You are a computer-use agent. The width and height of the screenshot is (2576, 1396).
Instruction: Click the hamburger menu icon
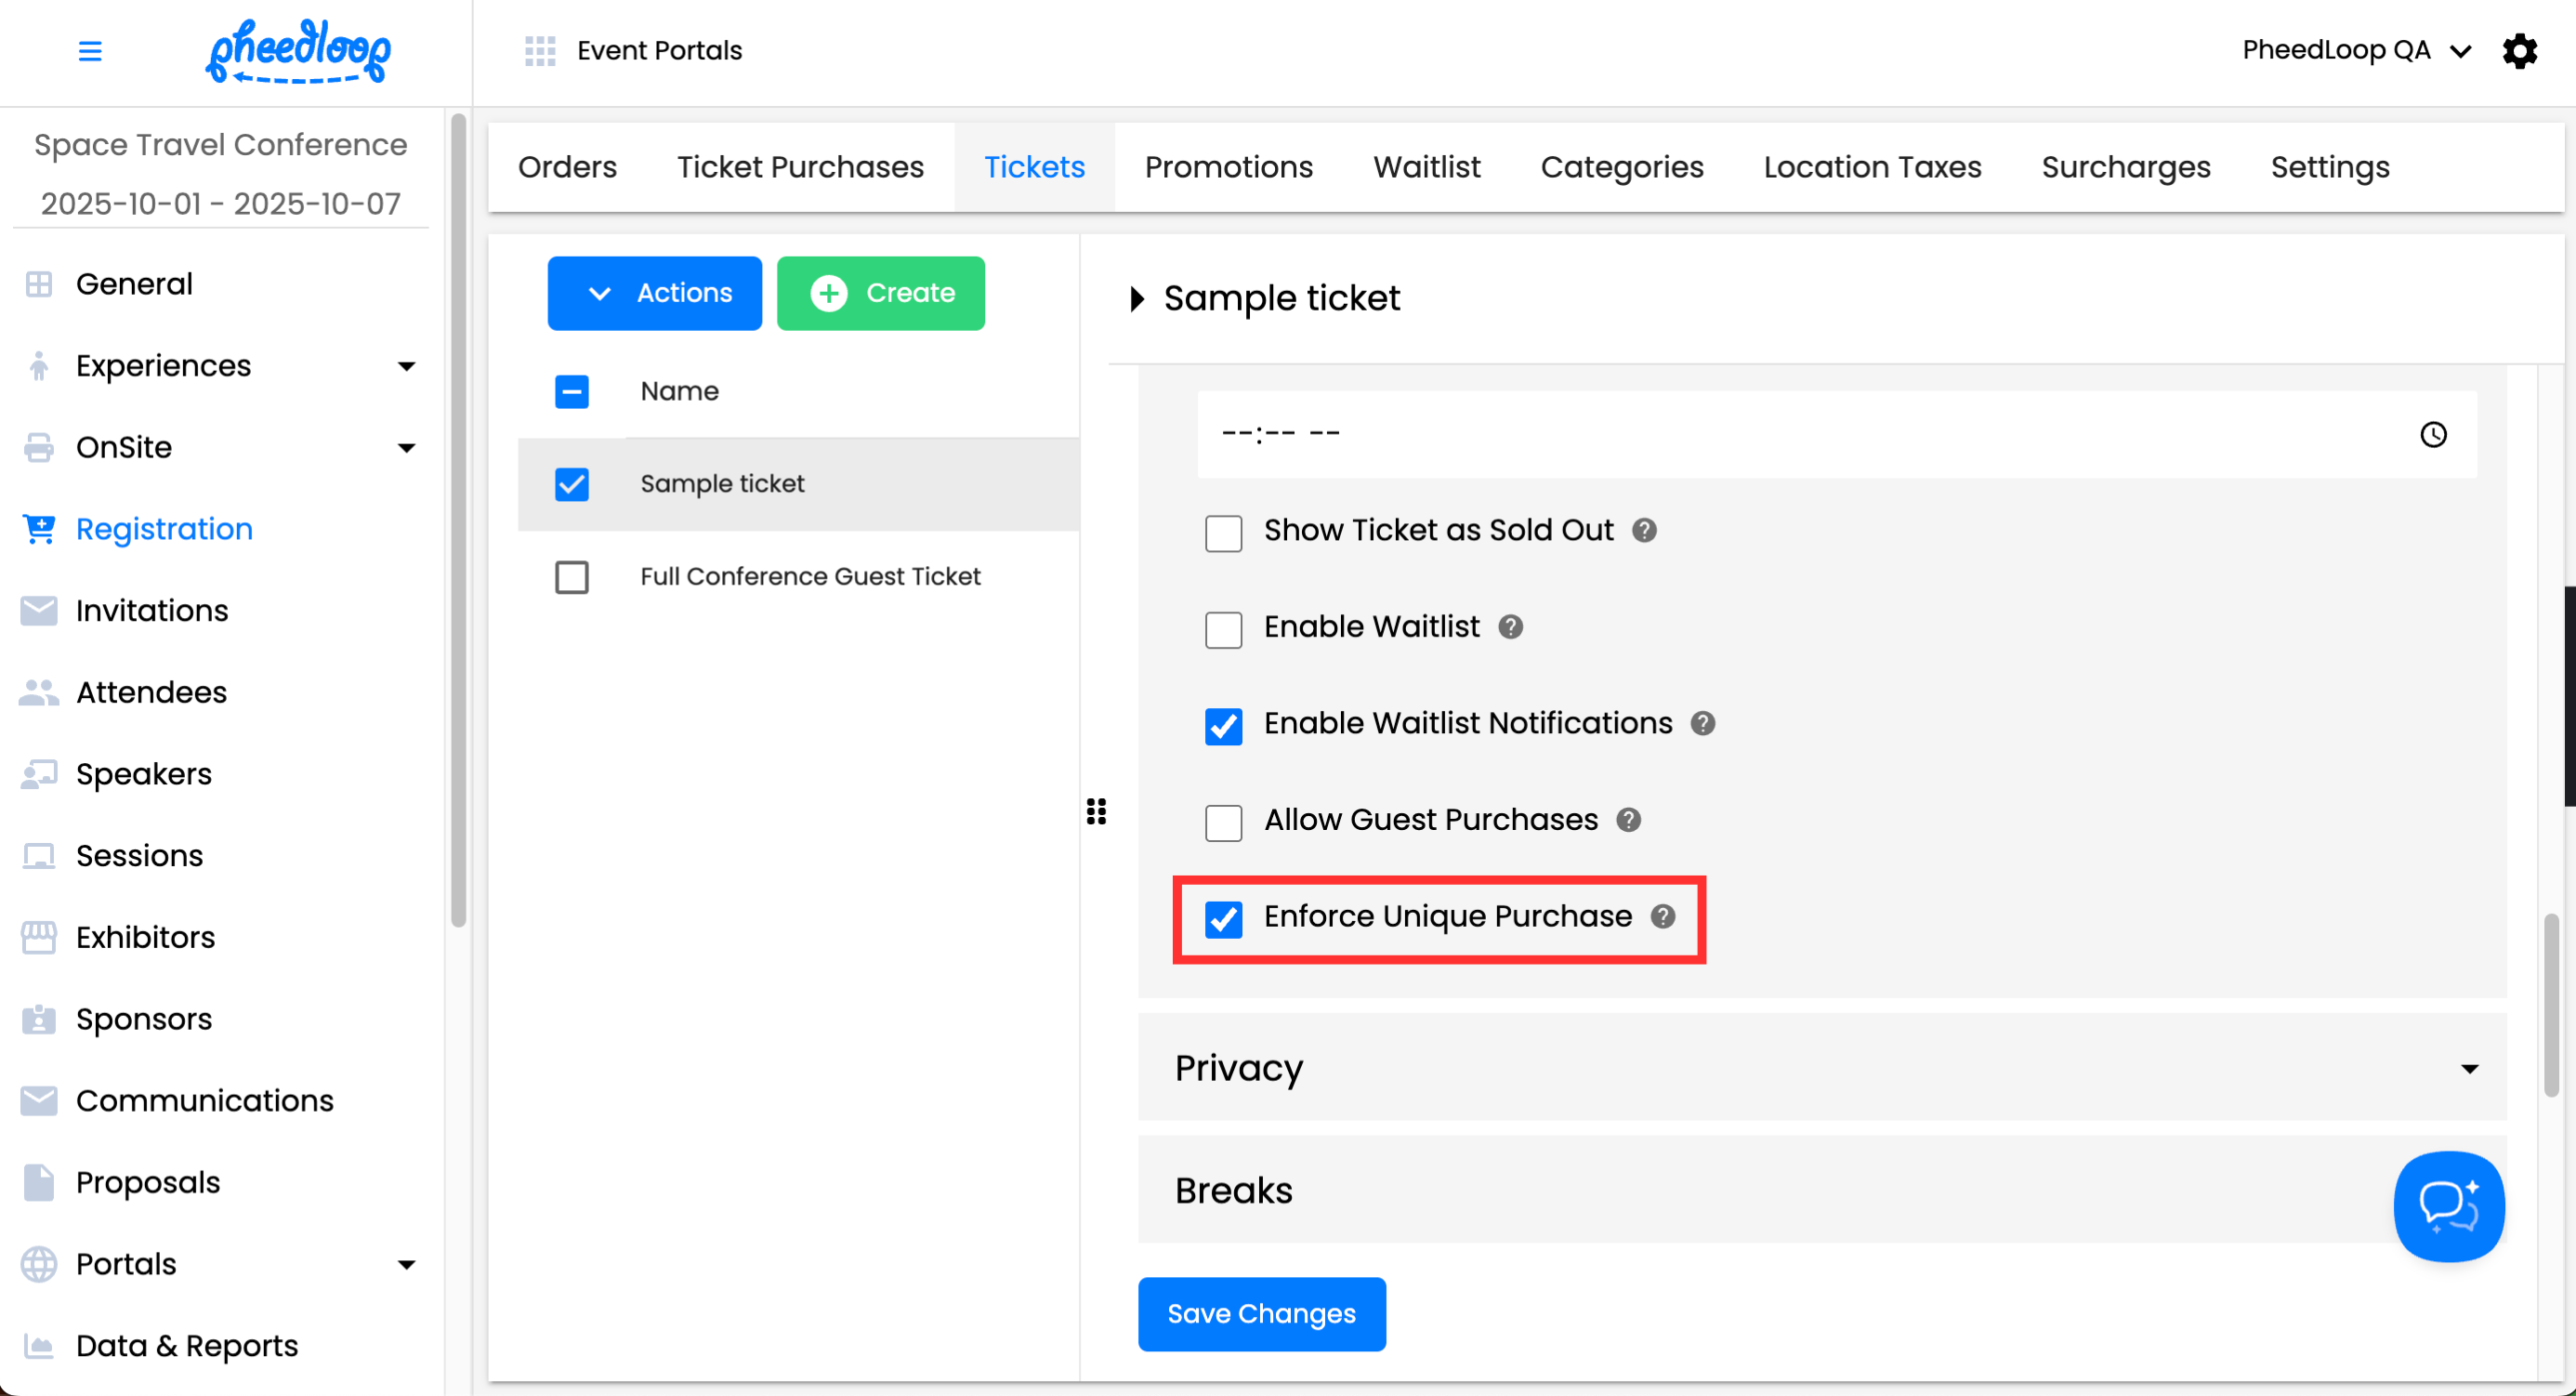tap(90, 50)
